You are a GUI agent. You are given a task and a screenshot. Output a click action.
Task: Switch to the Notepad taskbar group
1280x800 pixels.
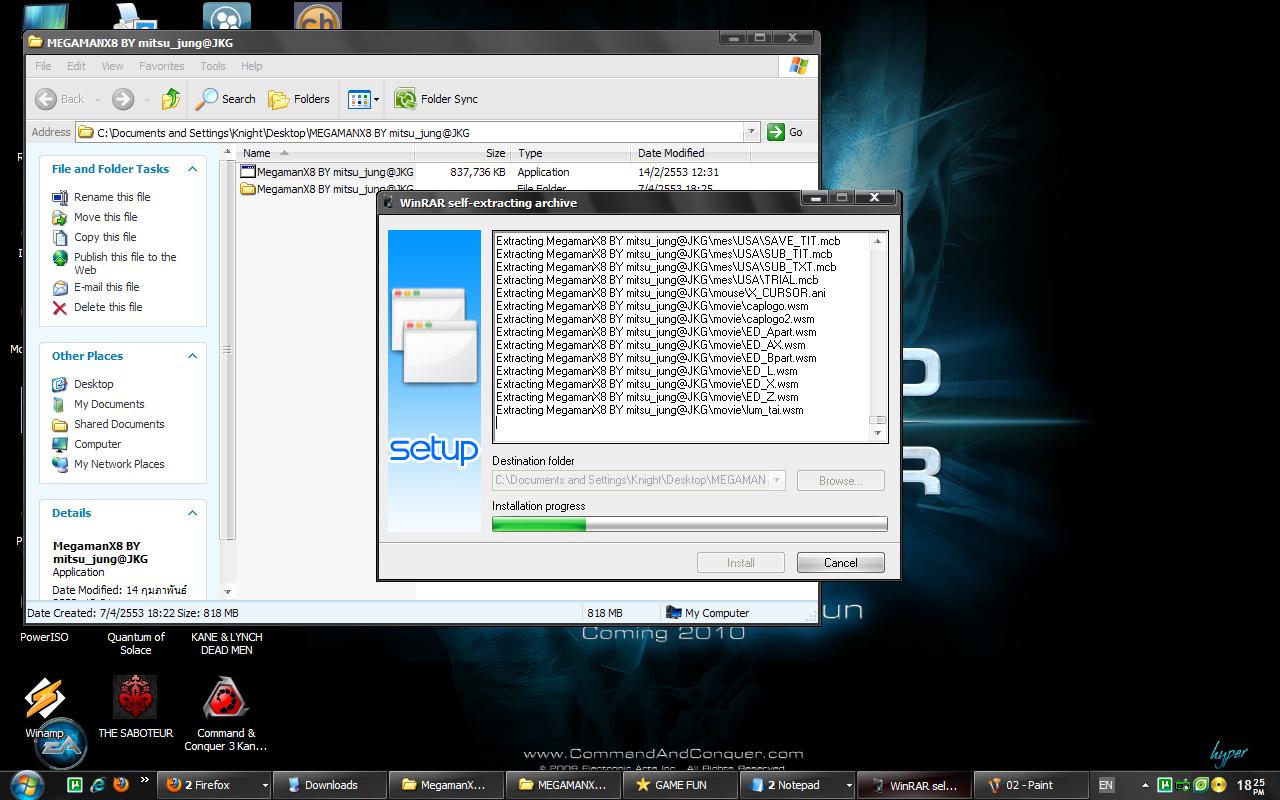796,785
